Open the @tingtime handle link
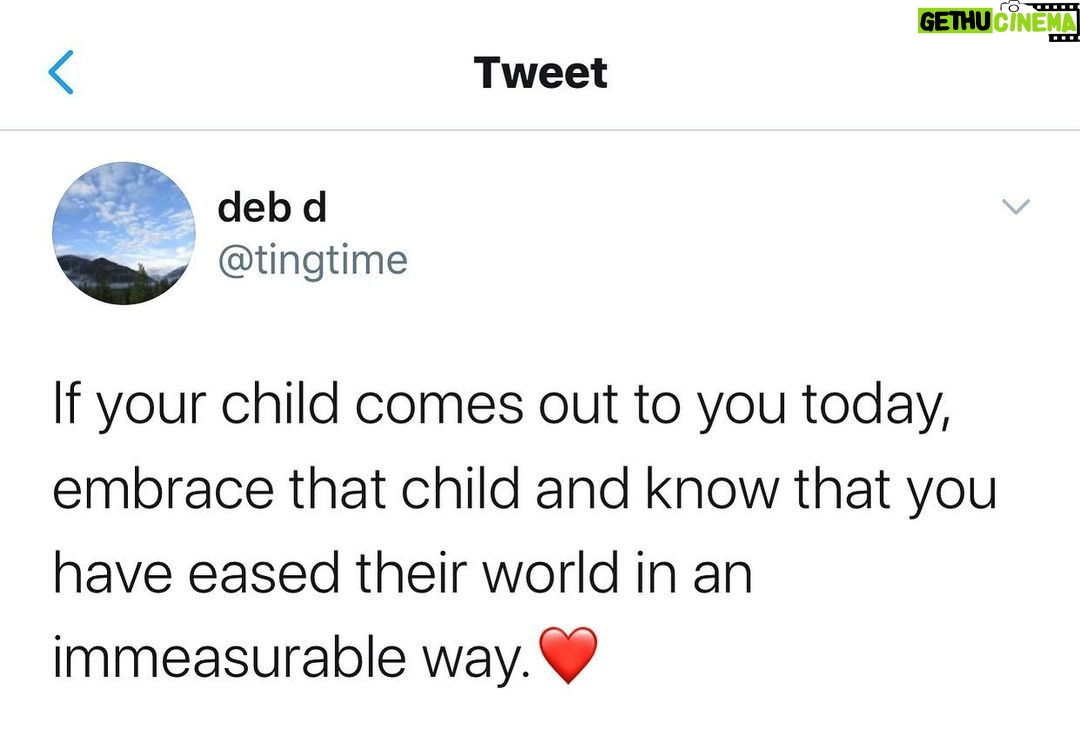This screenshot has width=1080, height=749. click(x=312, y=261)
